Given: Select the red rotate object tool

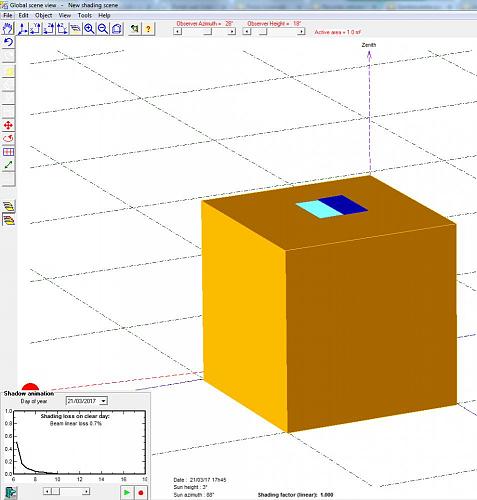Looking at the screenshot, I should point(9,138).
